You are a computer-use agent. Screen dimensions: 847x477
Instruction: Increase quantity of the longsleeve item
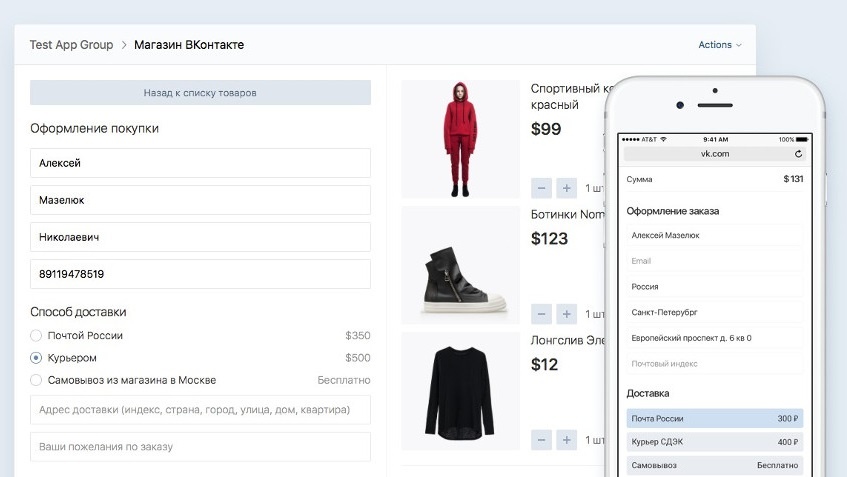pos(566,440)
